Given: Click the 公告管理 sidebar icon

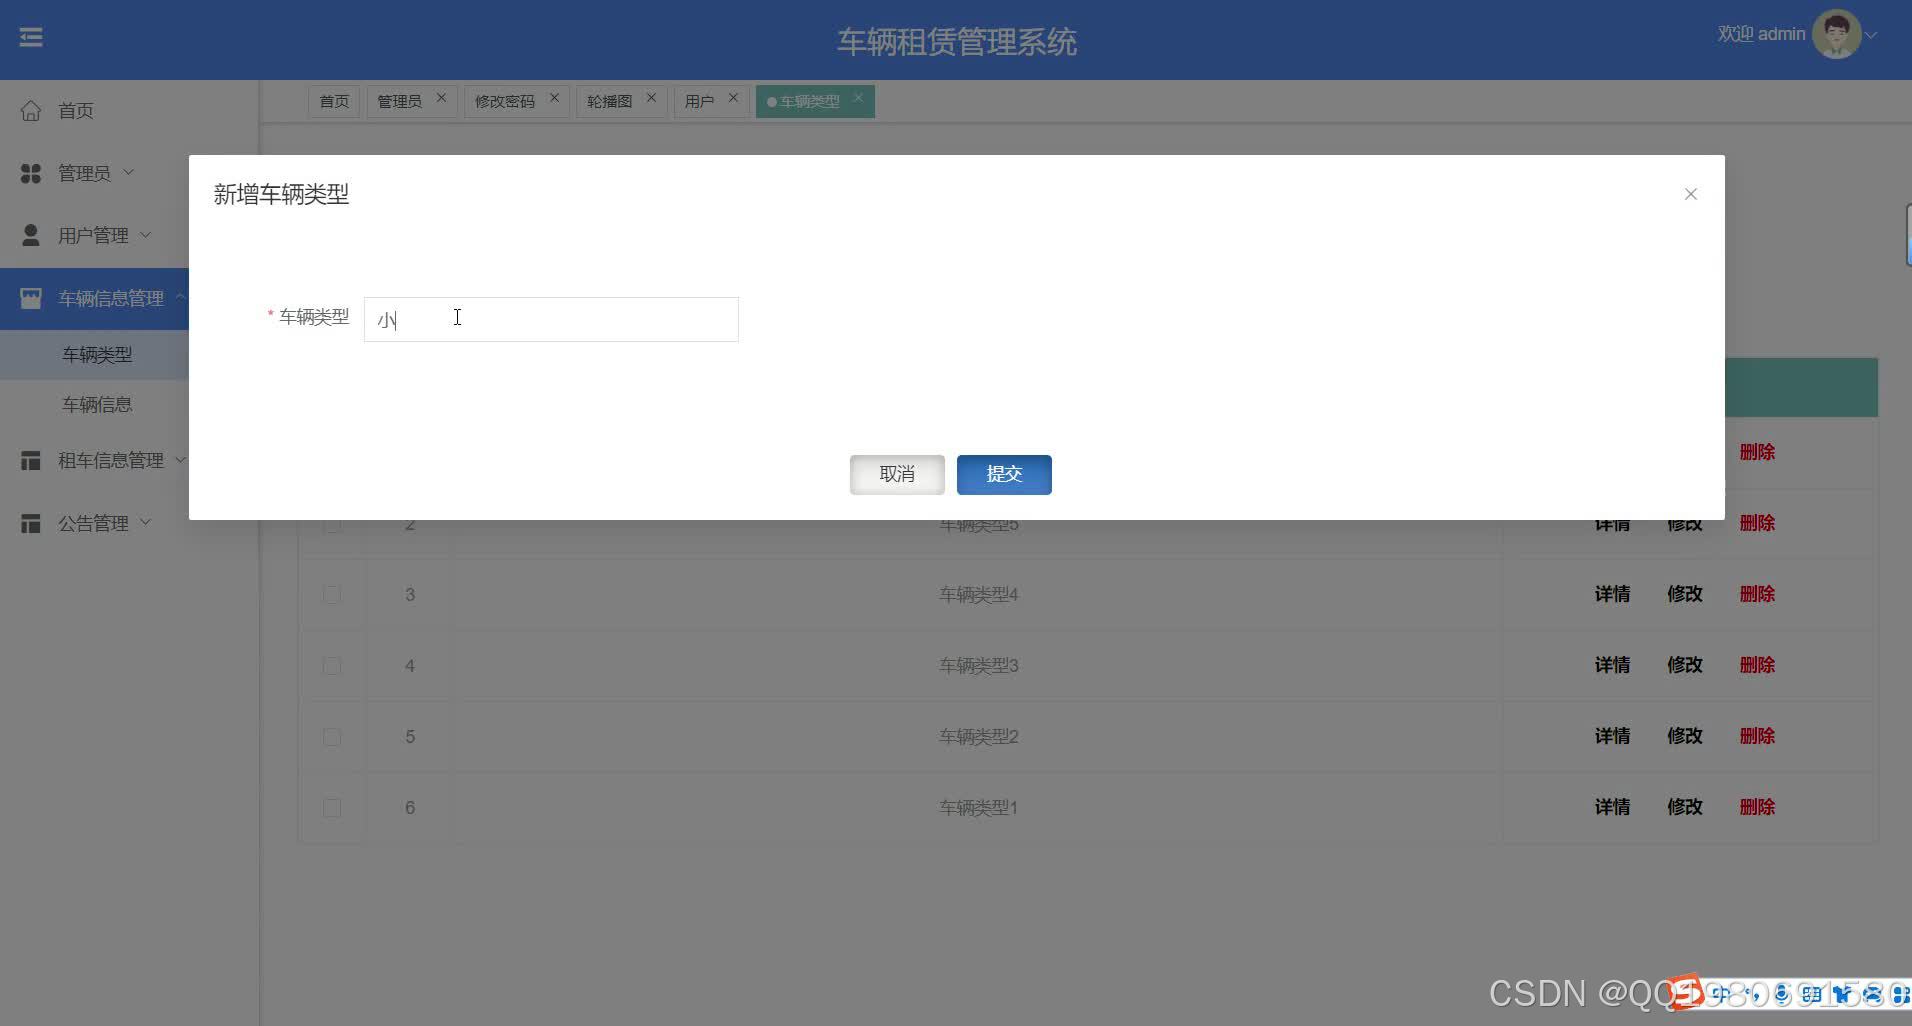Looking at the screenshot, I should 29,522.
